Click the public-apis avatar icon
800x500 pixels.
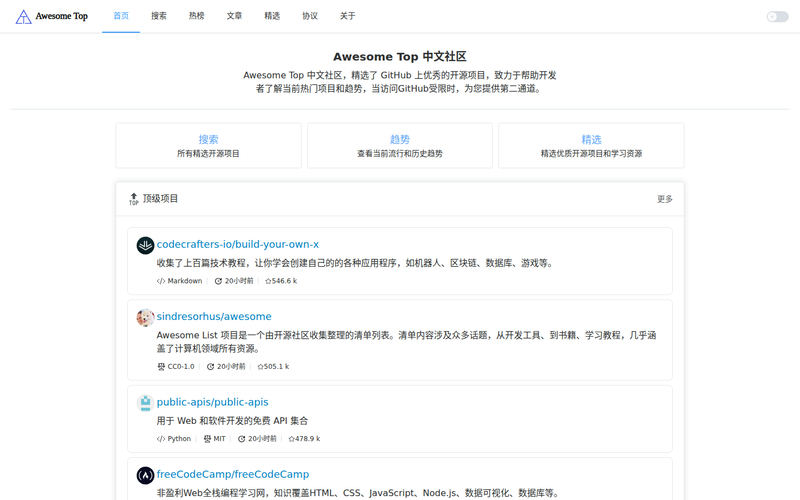(145, 403)
